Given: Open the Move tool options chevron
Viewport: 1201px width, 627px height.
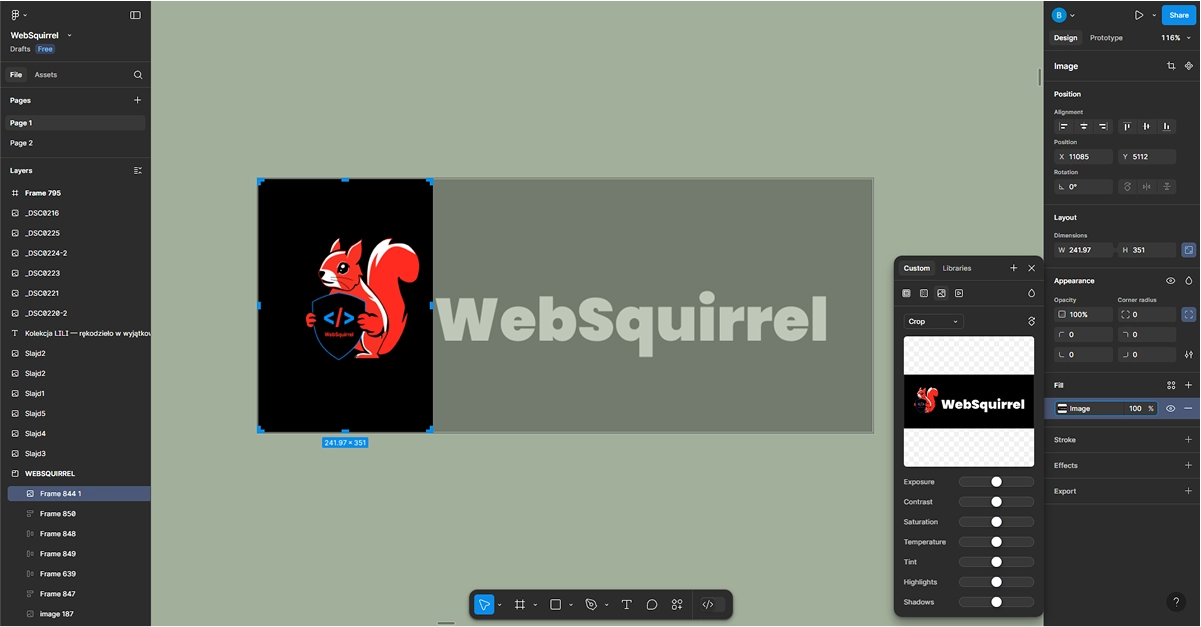Looking at the screenshot, I should pos(499,604).
